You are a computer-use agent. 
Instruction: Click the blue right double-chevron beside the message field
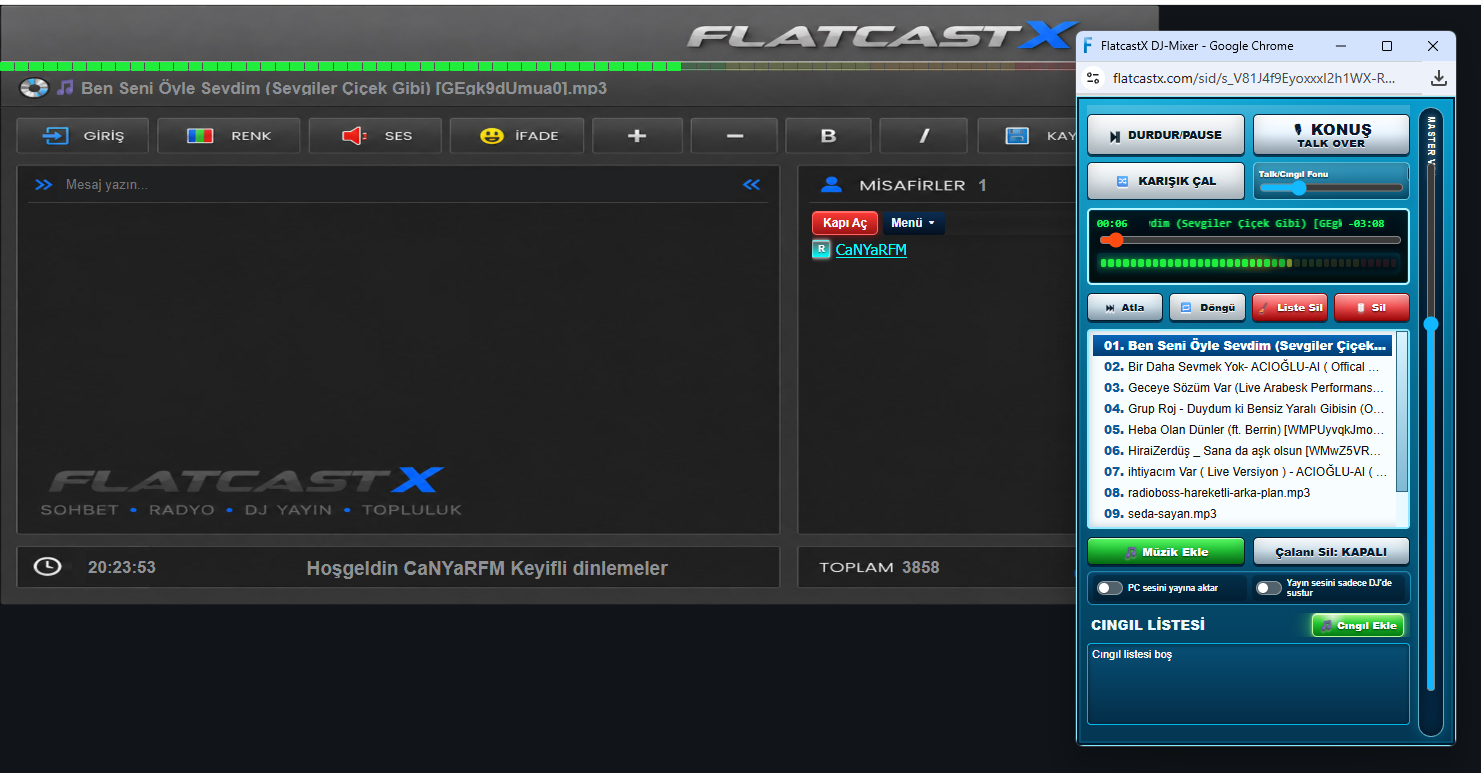click(x=43, y=184)
